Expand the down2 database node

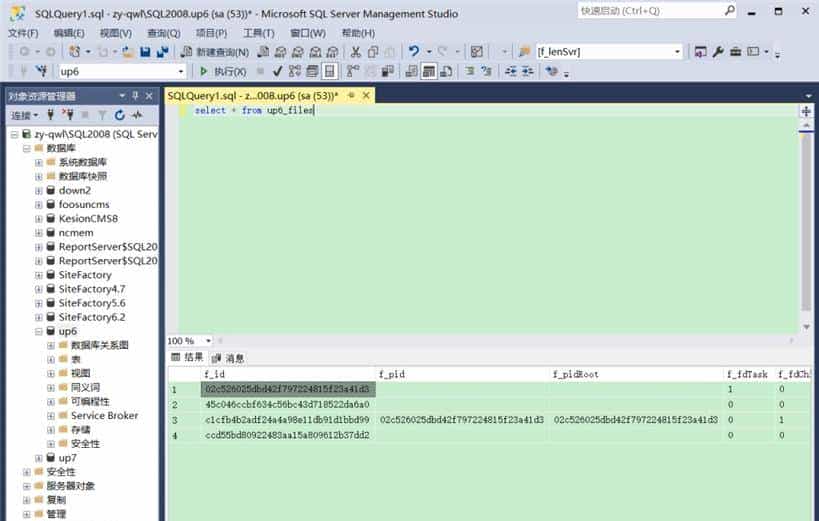[39, 191]
